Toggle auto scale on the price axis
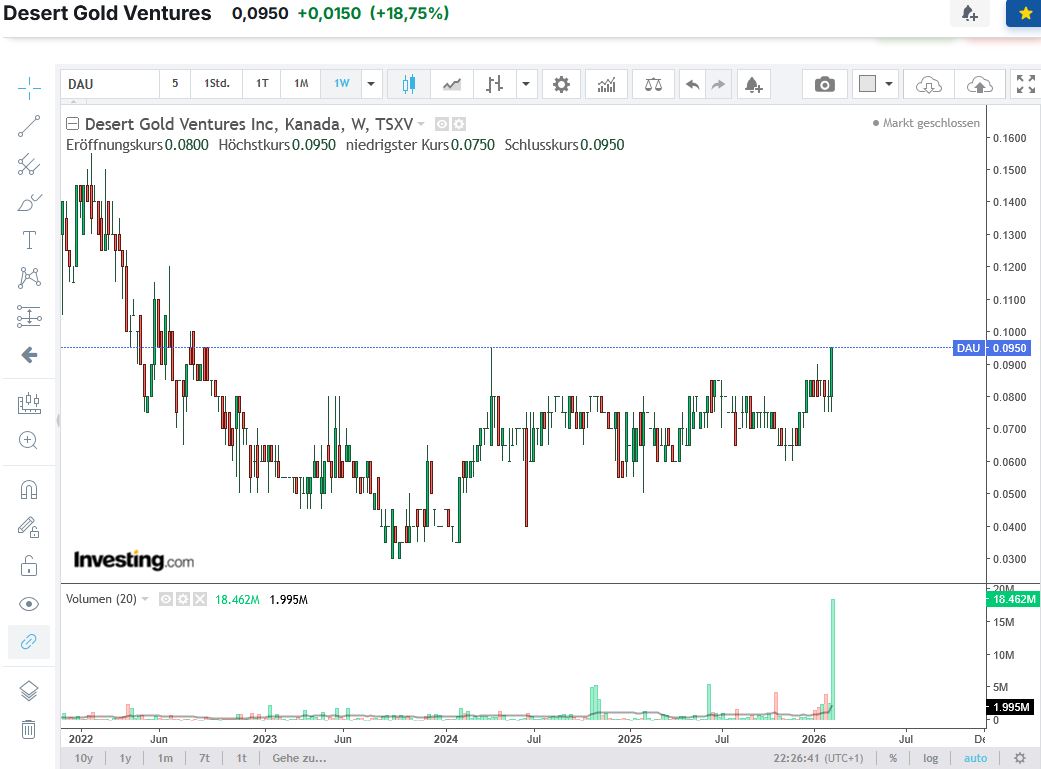The height and width of the screenshot is (769, 1041). 974,758
